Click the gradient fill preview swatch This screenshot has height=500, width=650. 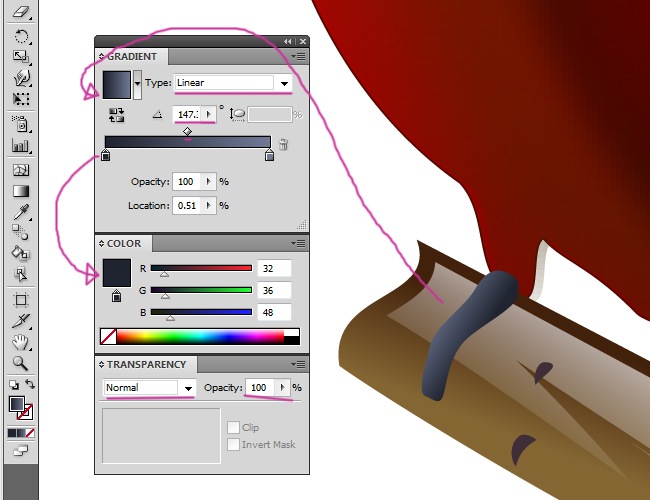pyautogui.click(x=117, y=85)
